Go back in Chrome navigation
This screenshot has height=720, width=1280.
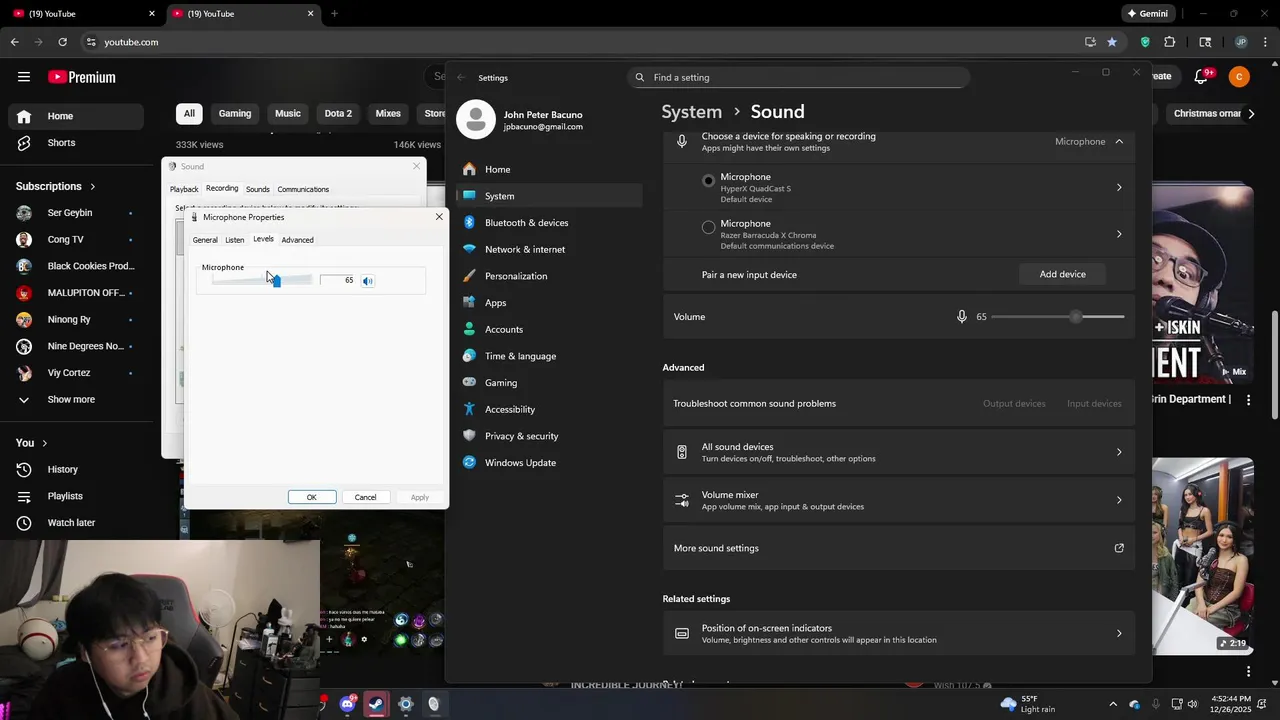coord(14,42)
